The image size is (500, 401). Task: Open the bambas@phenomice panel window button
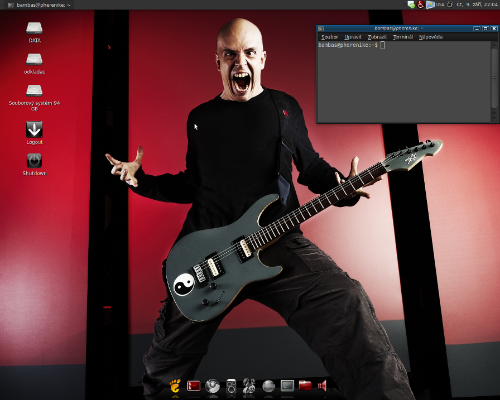pyautogui.click(x=39, y=5)
